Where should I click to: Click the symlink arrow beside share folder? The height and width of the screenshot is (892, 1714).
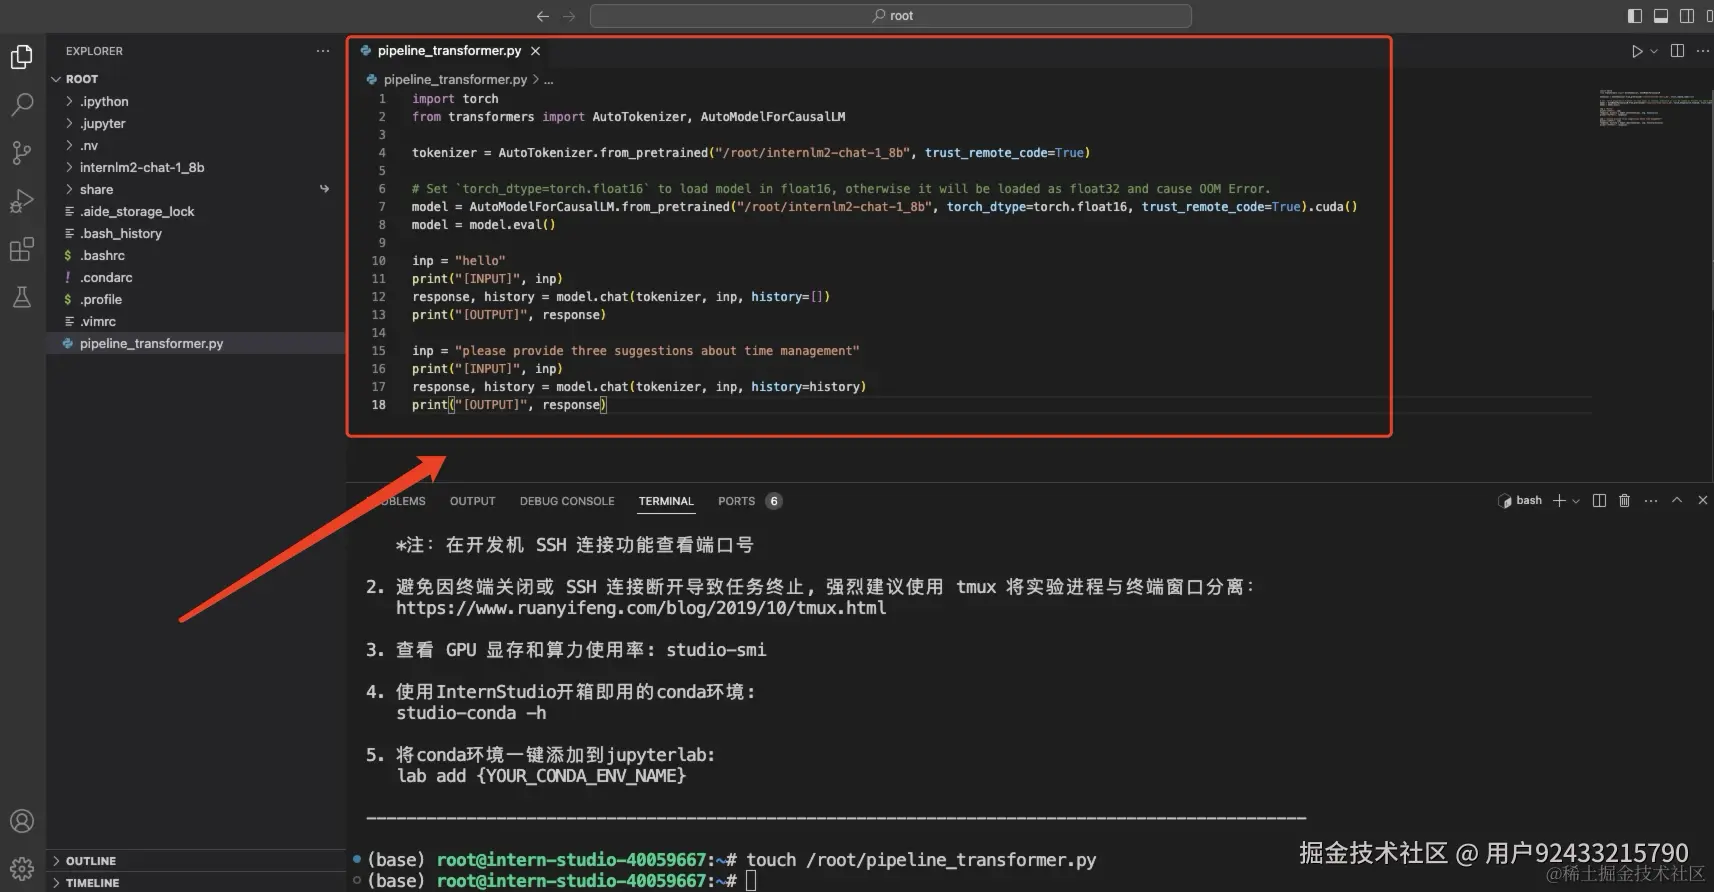point(324,189)
